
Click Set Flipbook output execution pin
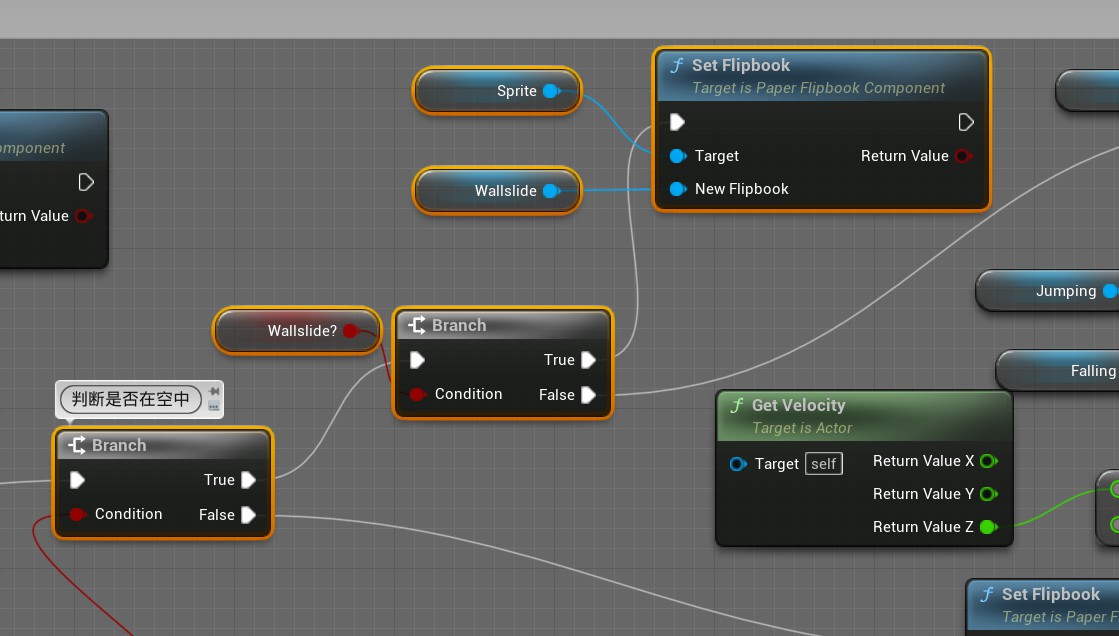tap(966, 122)
